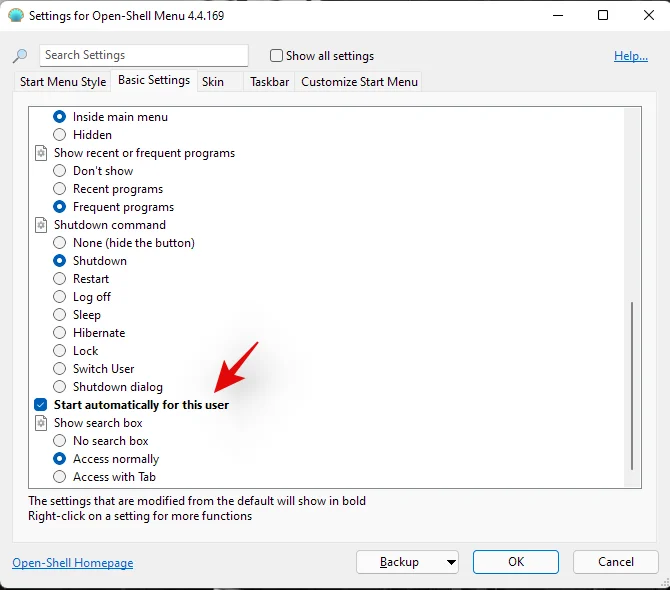Choose Recent programs option
Screen dimensions: 670x590
pyautogui.click(x=59, y=189)
